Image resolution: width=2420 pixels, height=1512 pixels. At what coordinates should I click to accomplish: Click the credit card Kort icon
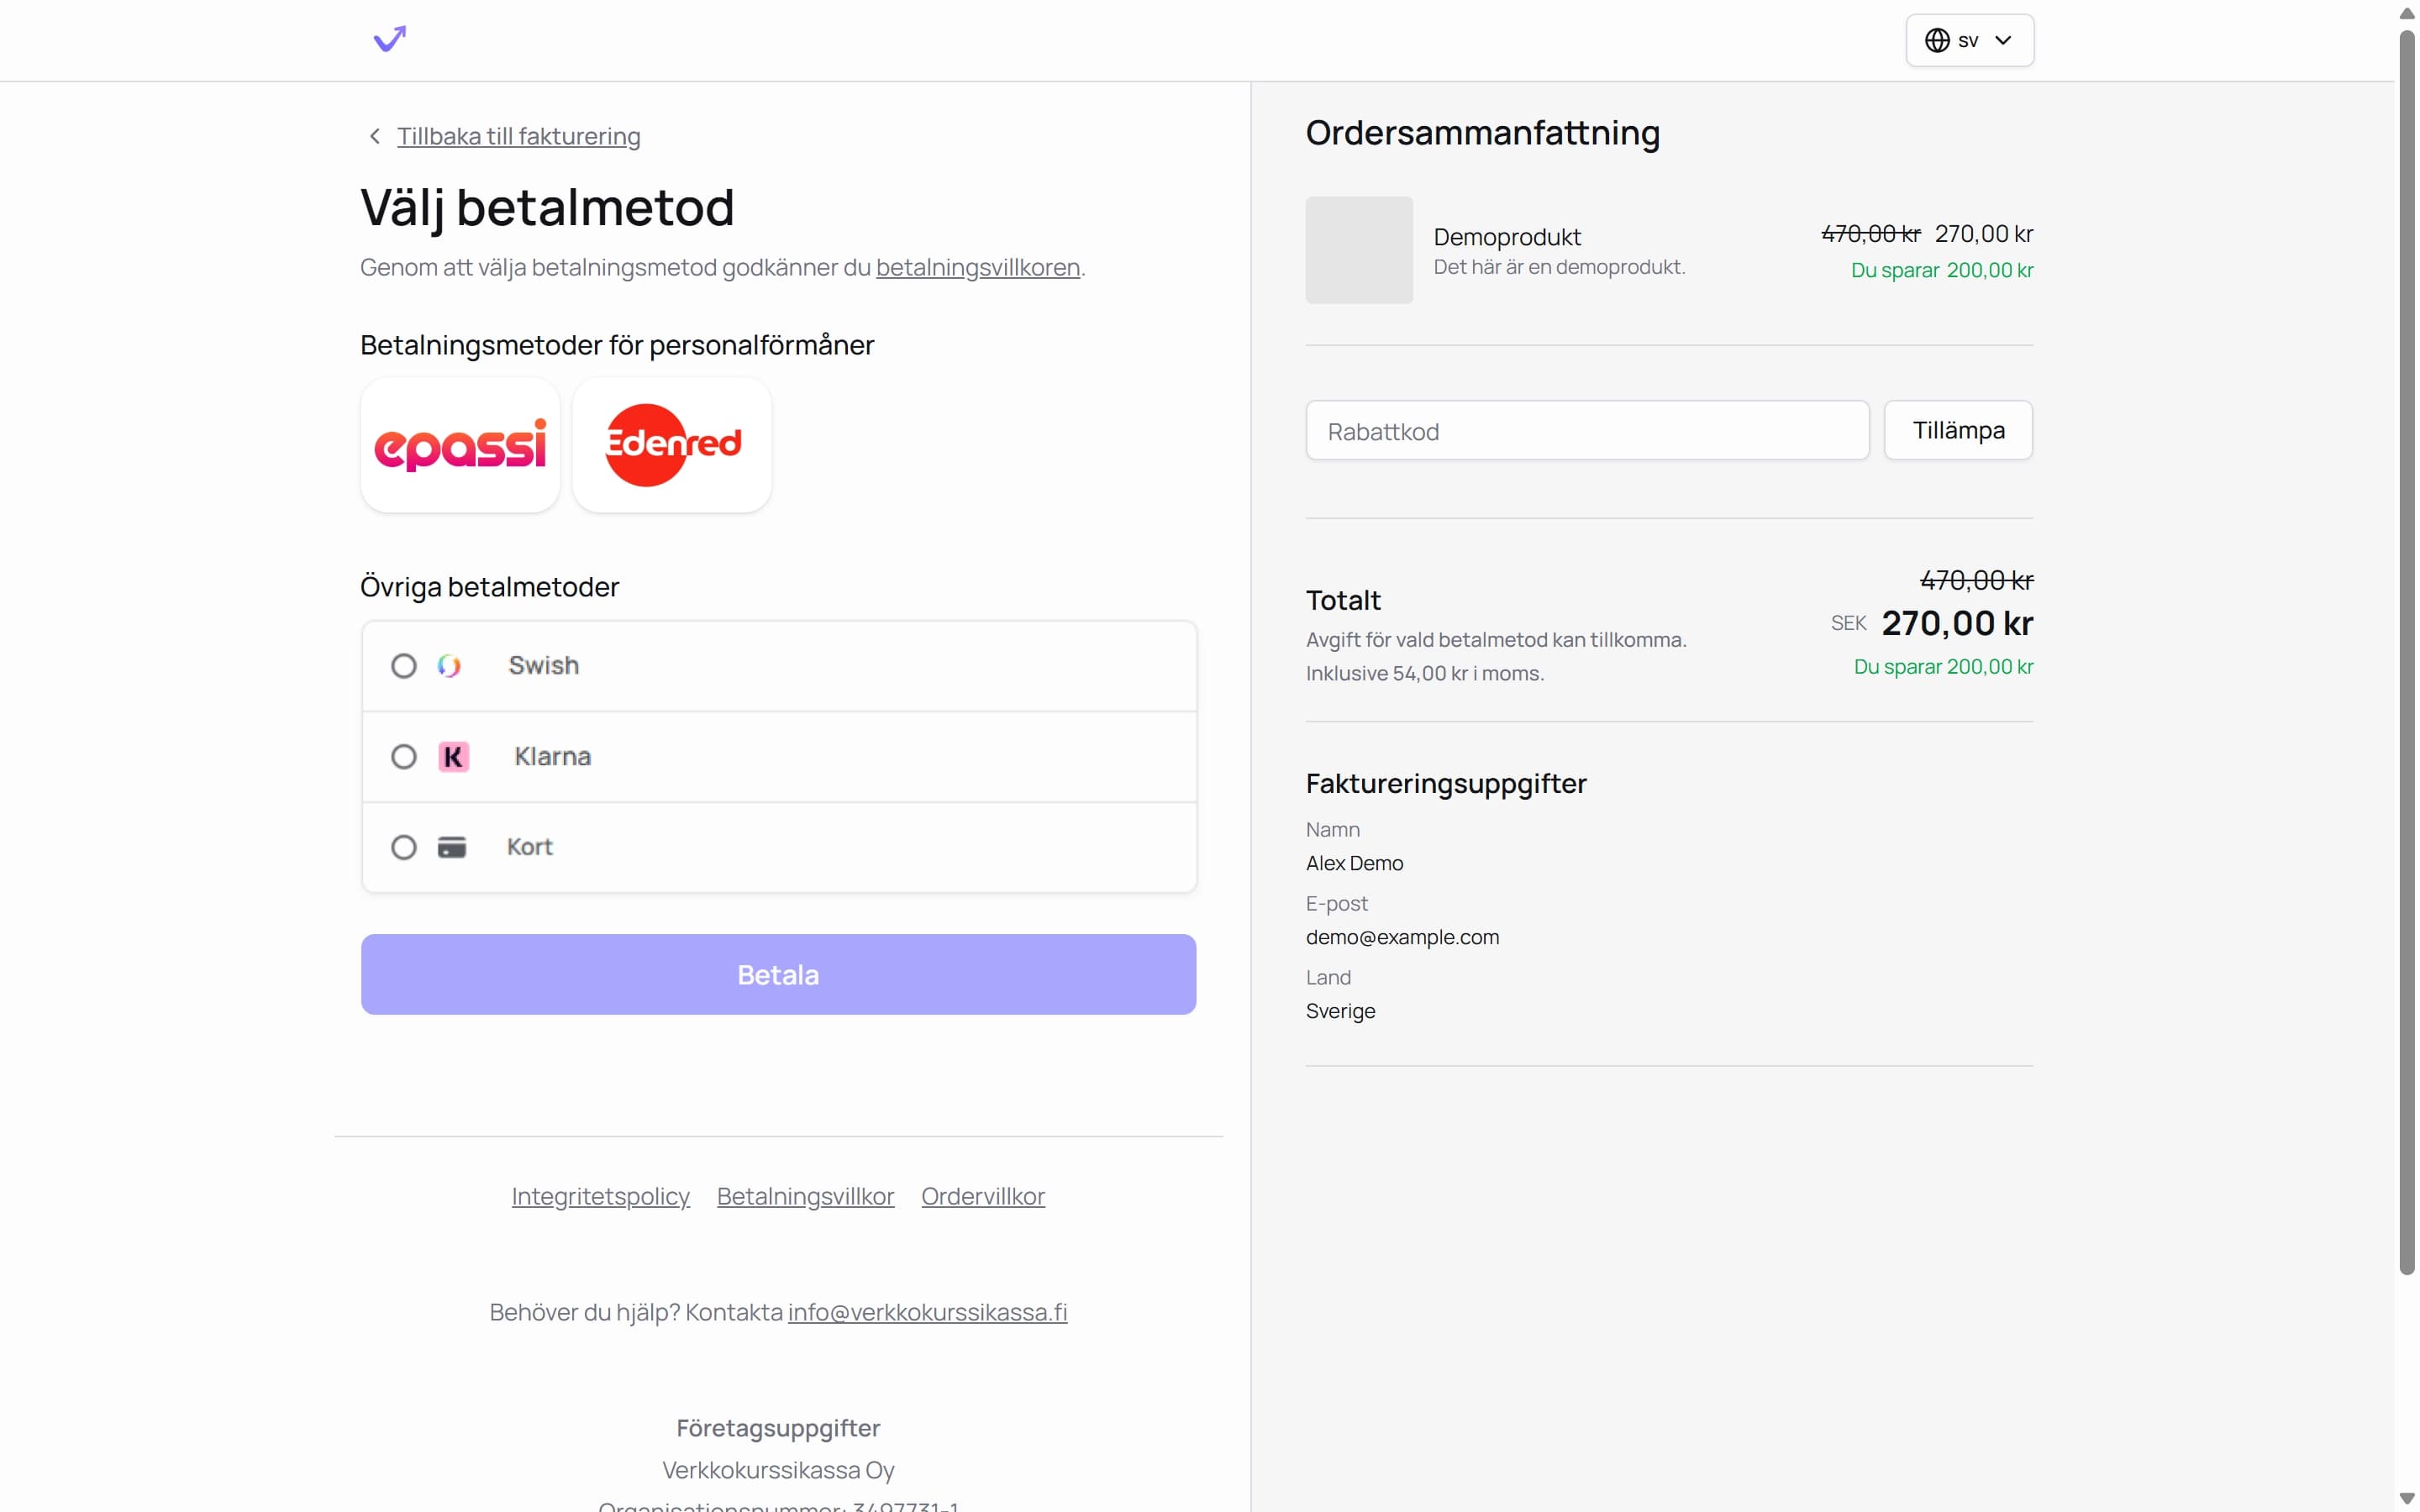tap(452, 847)
